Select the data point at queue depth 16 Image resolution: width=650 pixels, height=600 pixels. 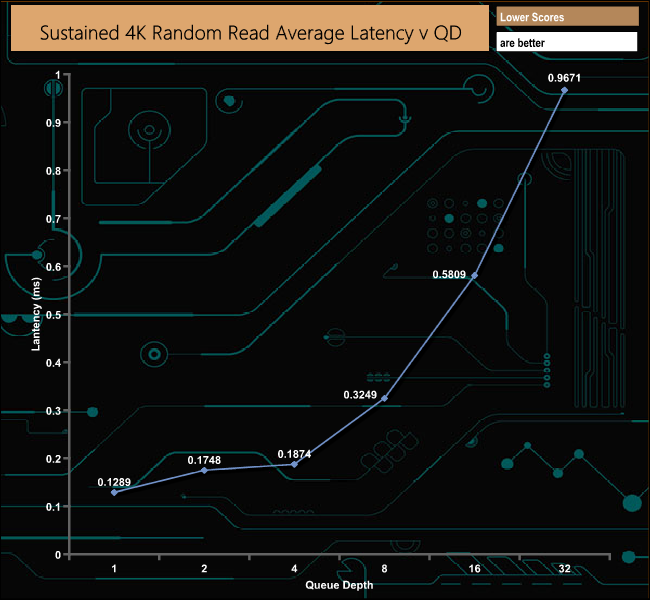(475, 275)
